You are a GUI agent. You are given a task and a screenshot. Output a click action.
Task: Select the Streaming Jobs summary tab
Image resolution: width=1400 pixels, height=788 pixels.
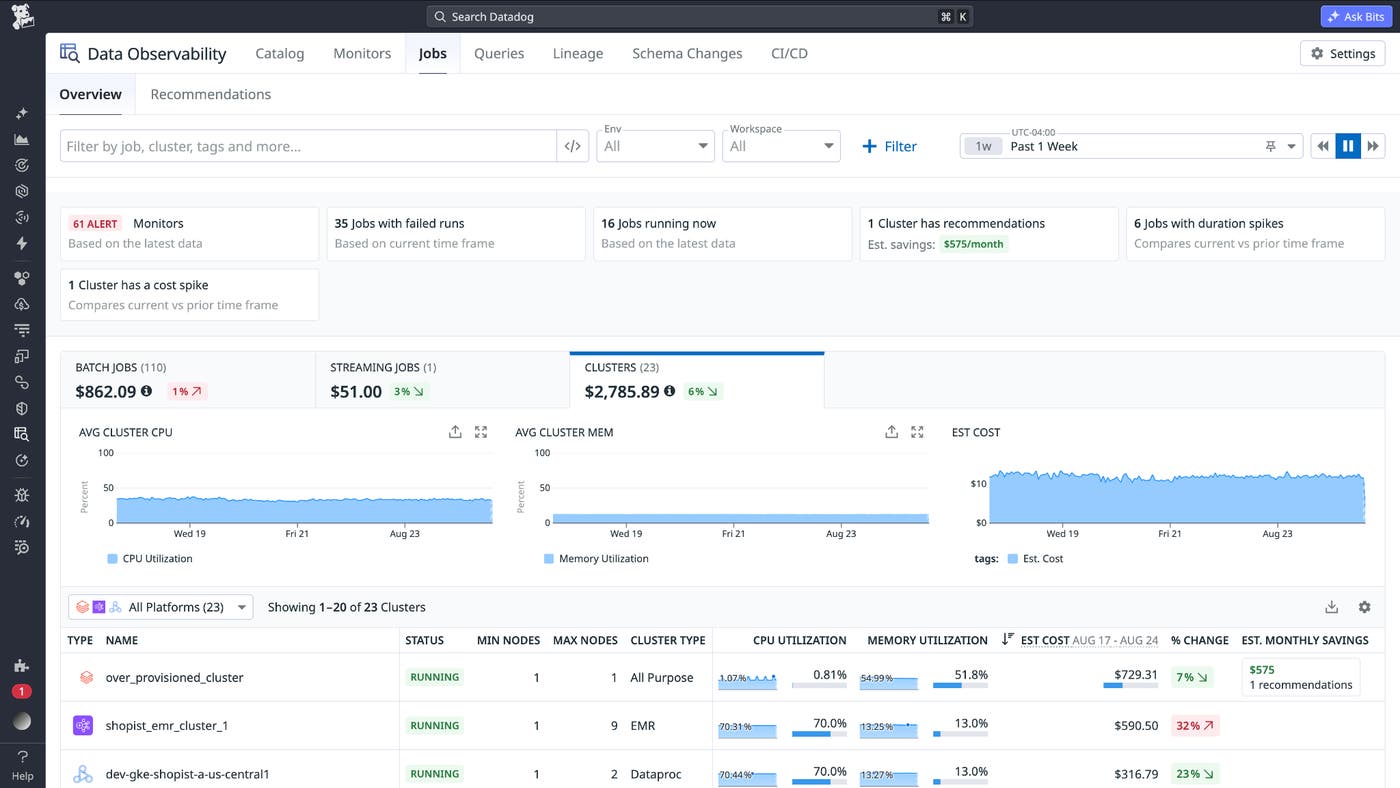coord(442,380)
